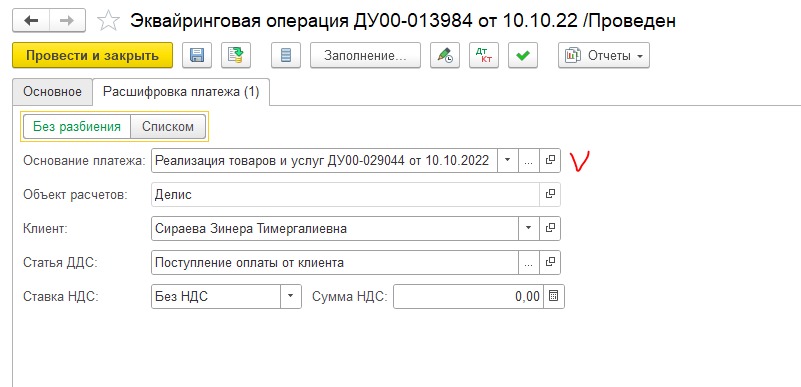Add document to favorites with star
The width and height of the screenshot is (801, 387).
pos(108,21)
